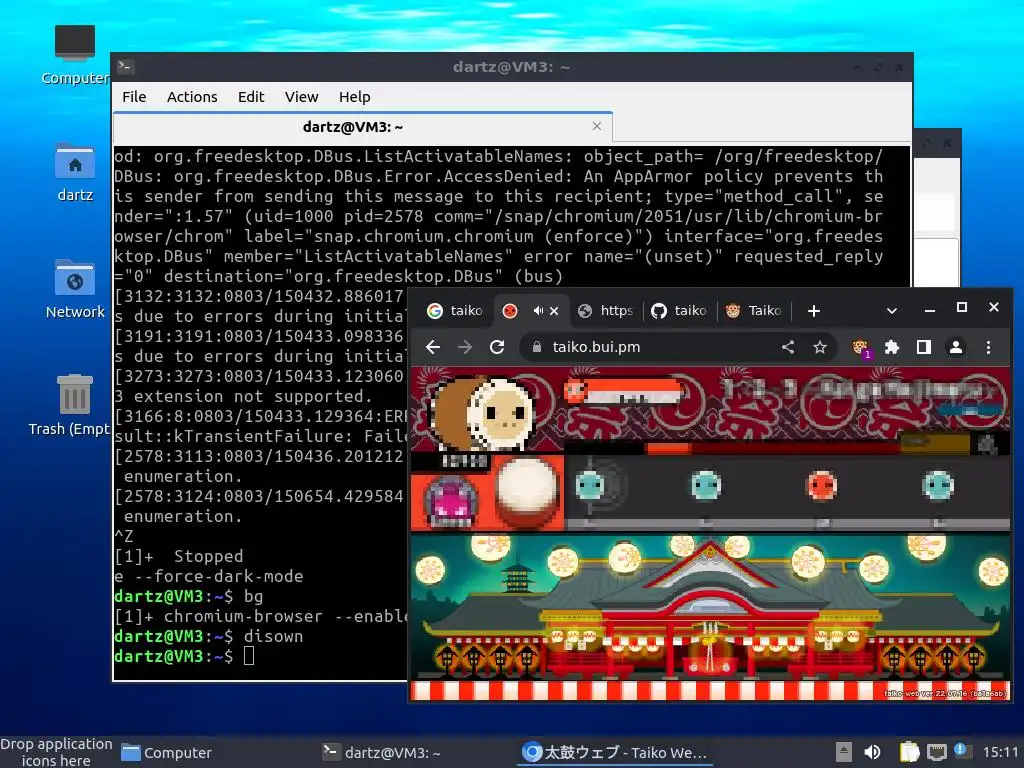Viewport: 1024px width, 768px height.
Task: Open the terminal View menu
Action: tap(301, 97)
